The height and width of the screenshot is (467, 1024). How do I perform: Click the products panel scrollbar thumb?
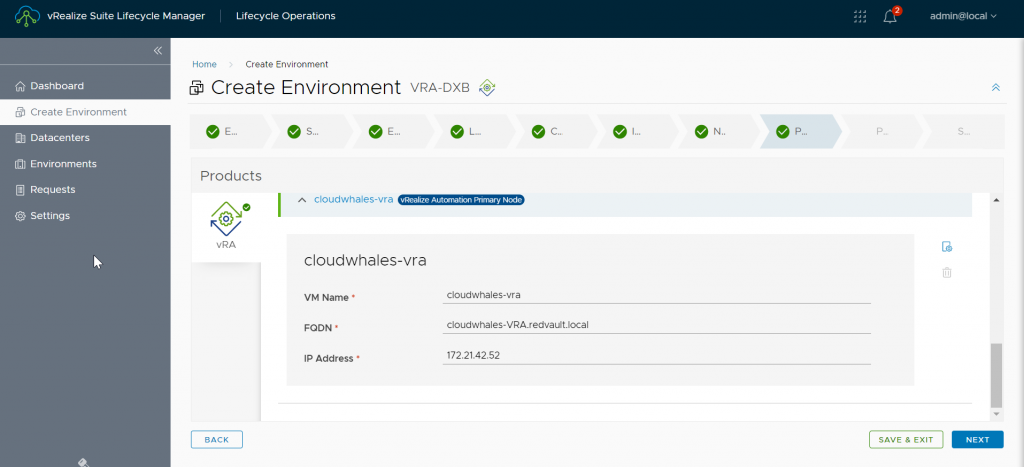tap(995, 376)
